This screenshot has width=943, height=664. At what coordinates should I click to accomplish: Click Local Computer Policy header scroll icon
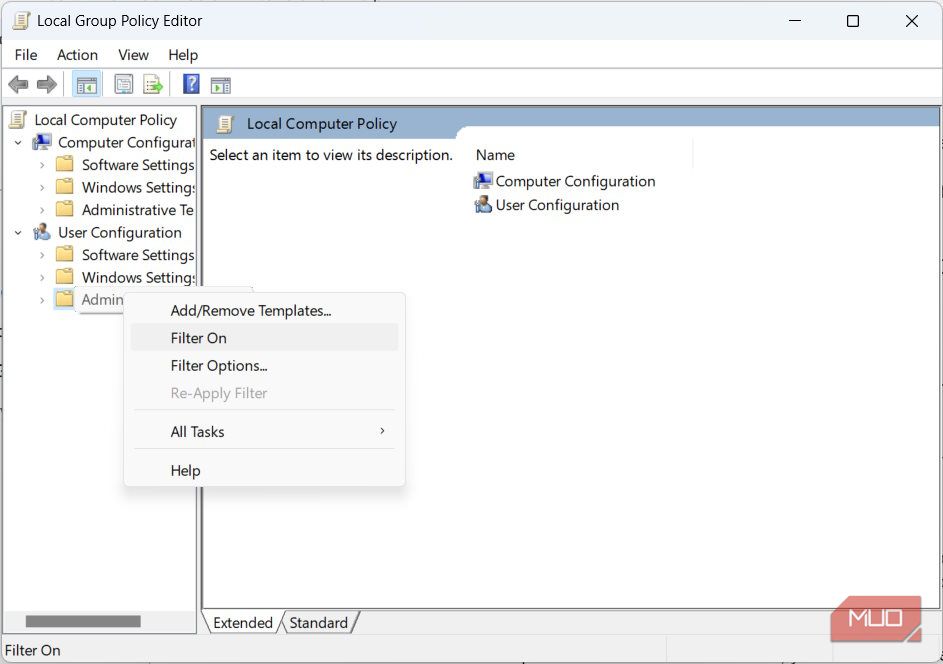click(x=225, y=124)
